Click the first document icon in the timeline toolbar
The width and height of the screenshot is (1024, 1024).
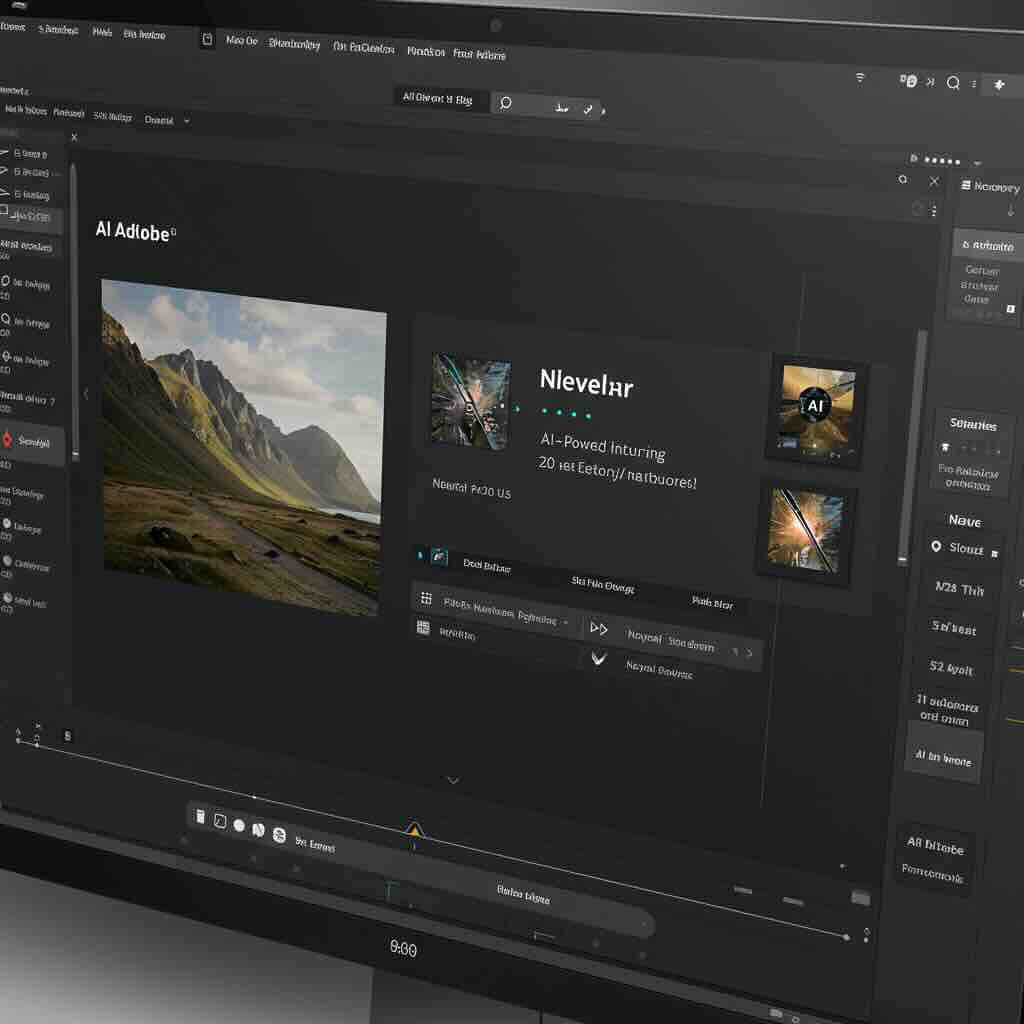pos(200,816)
